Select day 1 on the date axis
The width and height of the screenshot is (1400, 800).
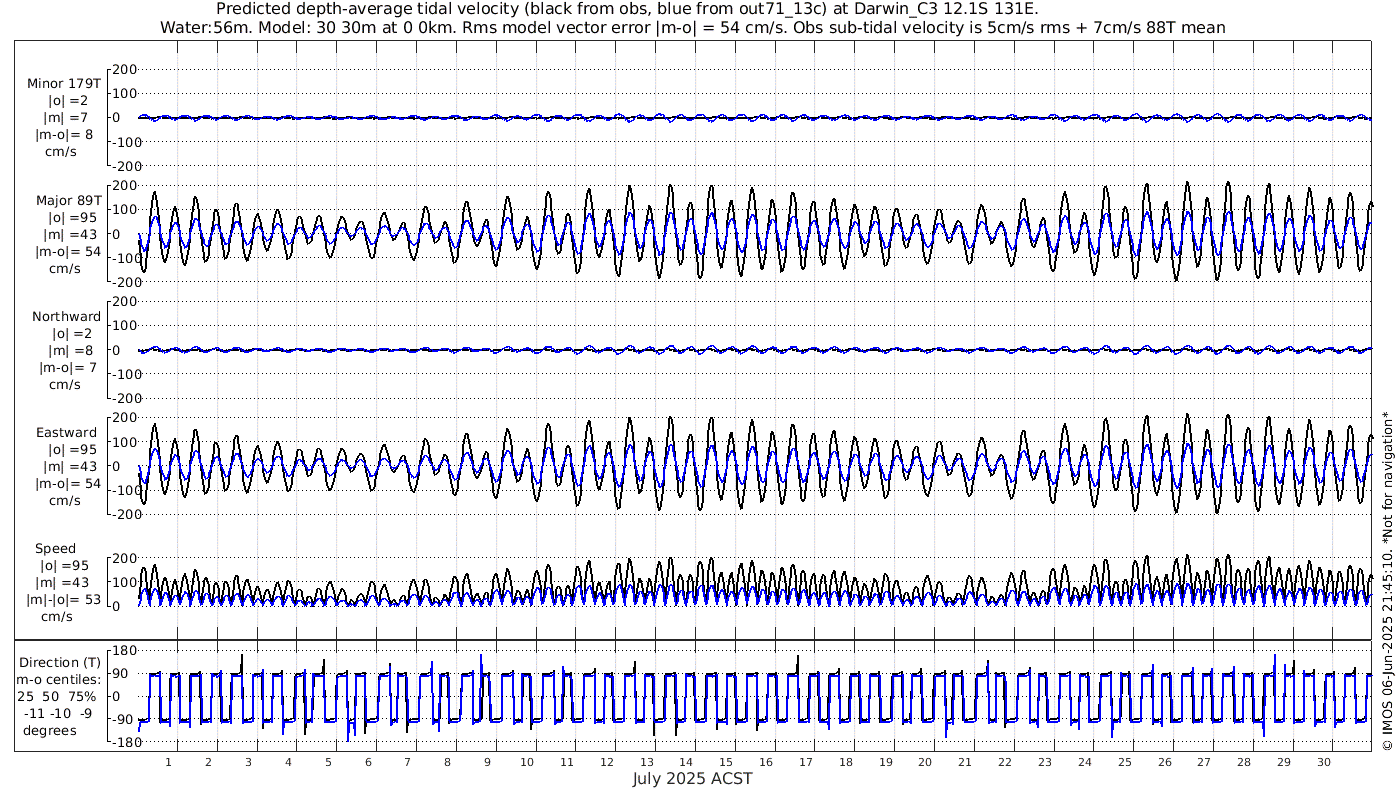pos(168,762)
